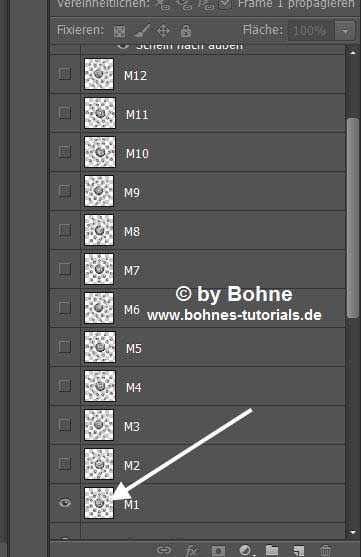Viewport: 361px width, 557px height.
Task: Toggle the Frame 1 propagieren checkbox
Action: click(225, 4)
